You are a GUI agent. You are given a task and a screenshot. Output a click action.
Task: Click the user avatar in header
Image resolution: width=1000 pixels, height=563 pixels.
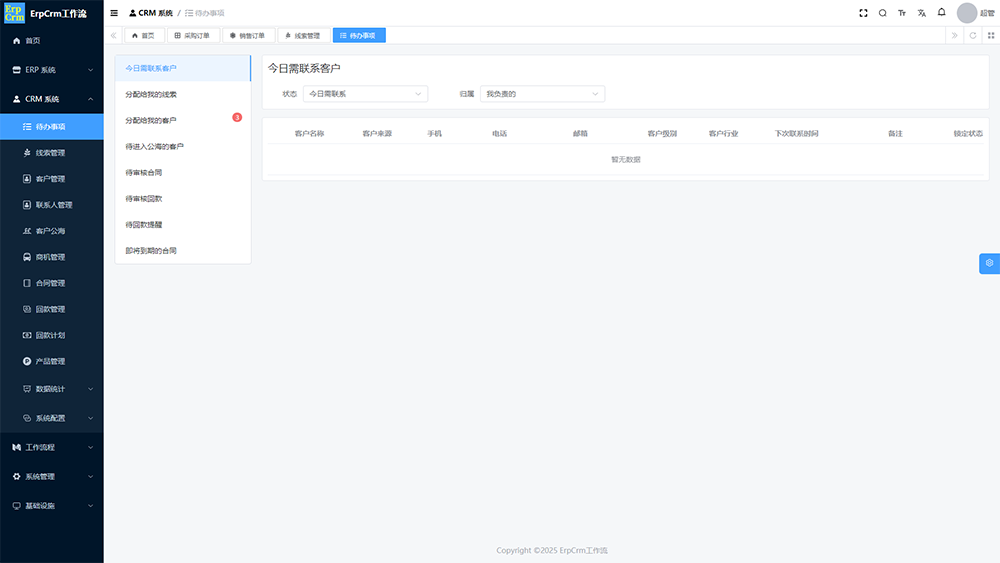966,13
